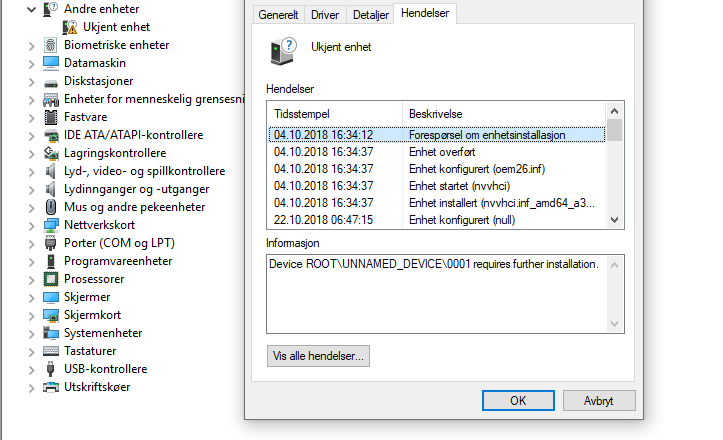Click the Lyd-, video- og spillkontrollere icon
The image size is (723, 440).
pyautogui.click(x=51, y=171)
